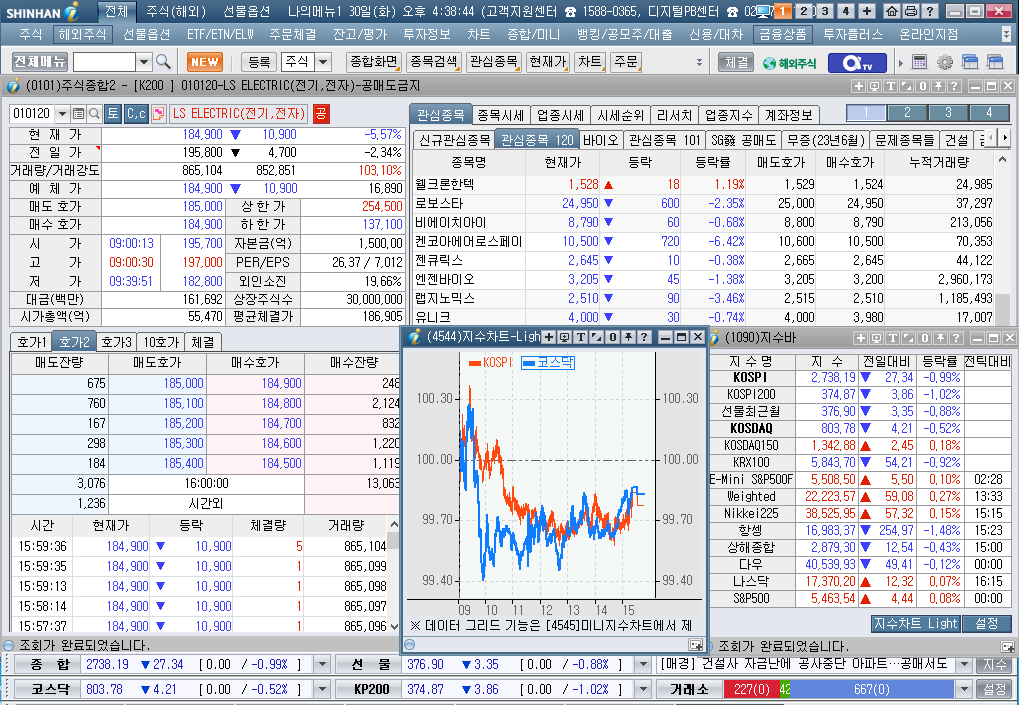Viewport: 1019px width, 705px height.
Task: Open dropdown next to KP200 ticker bar
Action: coord(643,689)
